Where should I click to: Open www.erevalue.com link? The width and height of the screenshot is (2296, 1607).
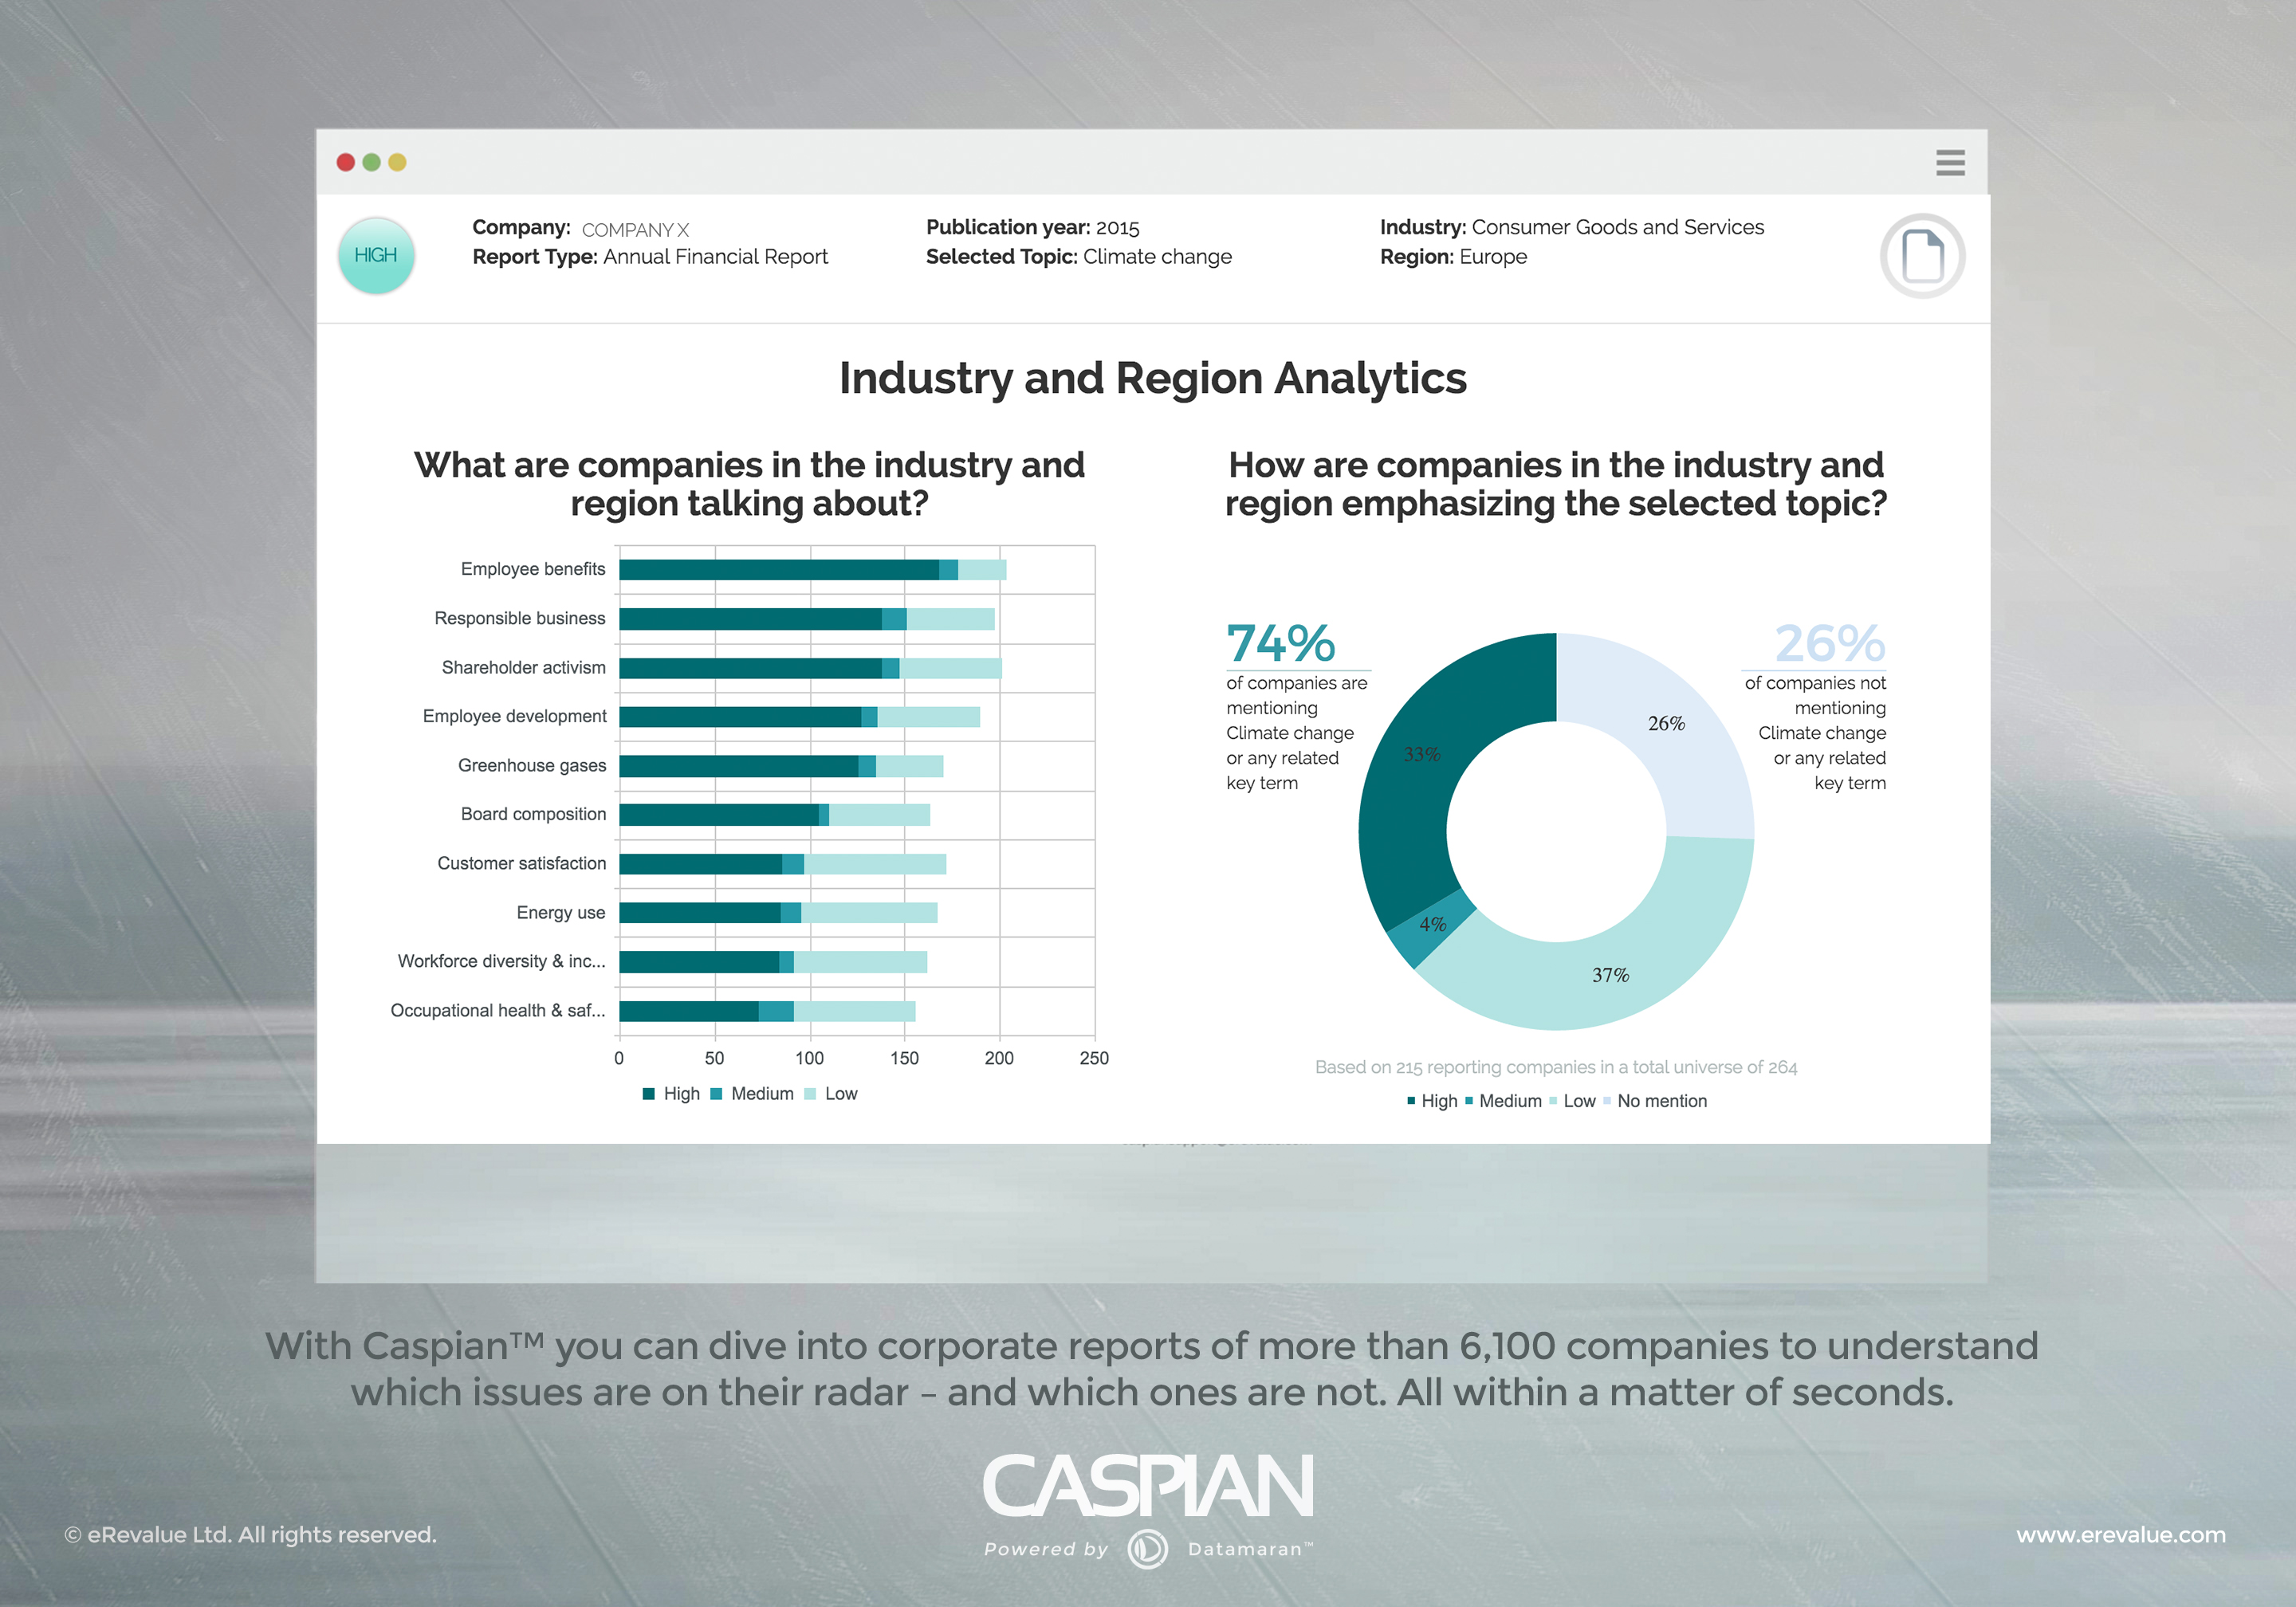(2120, 1534)
